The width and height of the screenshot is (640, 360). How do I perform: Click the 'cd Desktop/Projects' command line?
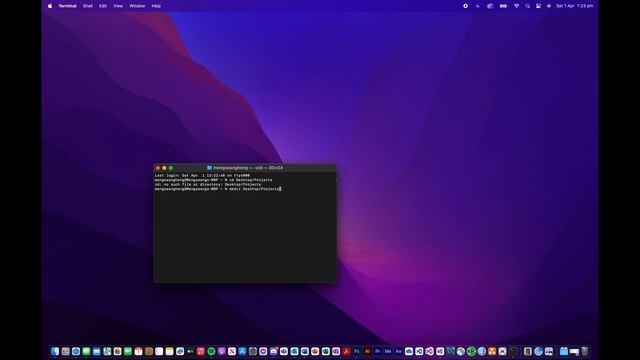(x=213, y=180)
